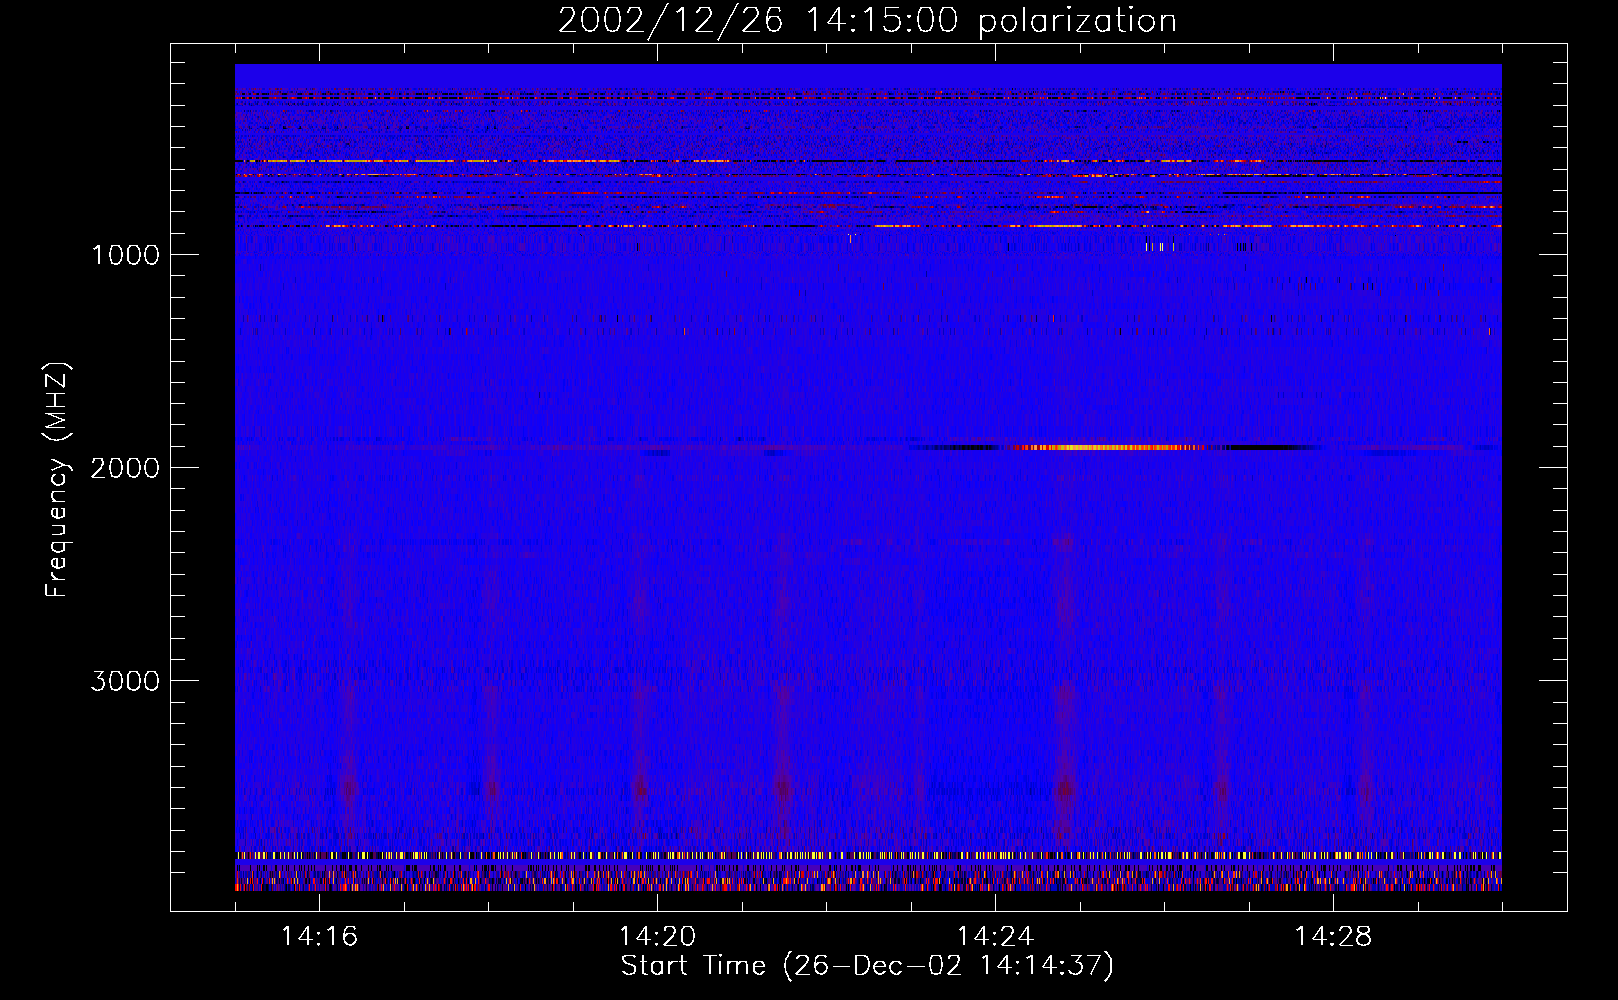Click the plot title "2002/12/26 14:15:00 polarization"
The height and width of the screenshot is (1000, 1618).
click(x=867, y=21)
